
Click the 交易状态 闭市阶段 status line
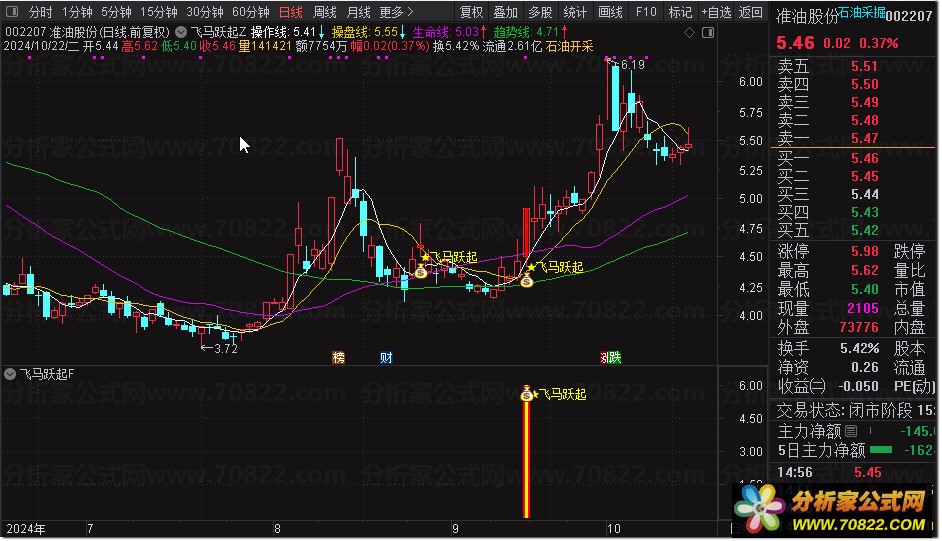(854, 411)
